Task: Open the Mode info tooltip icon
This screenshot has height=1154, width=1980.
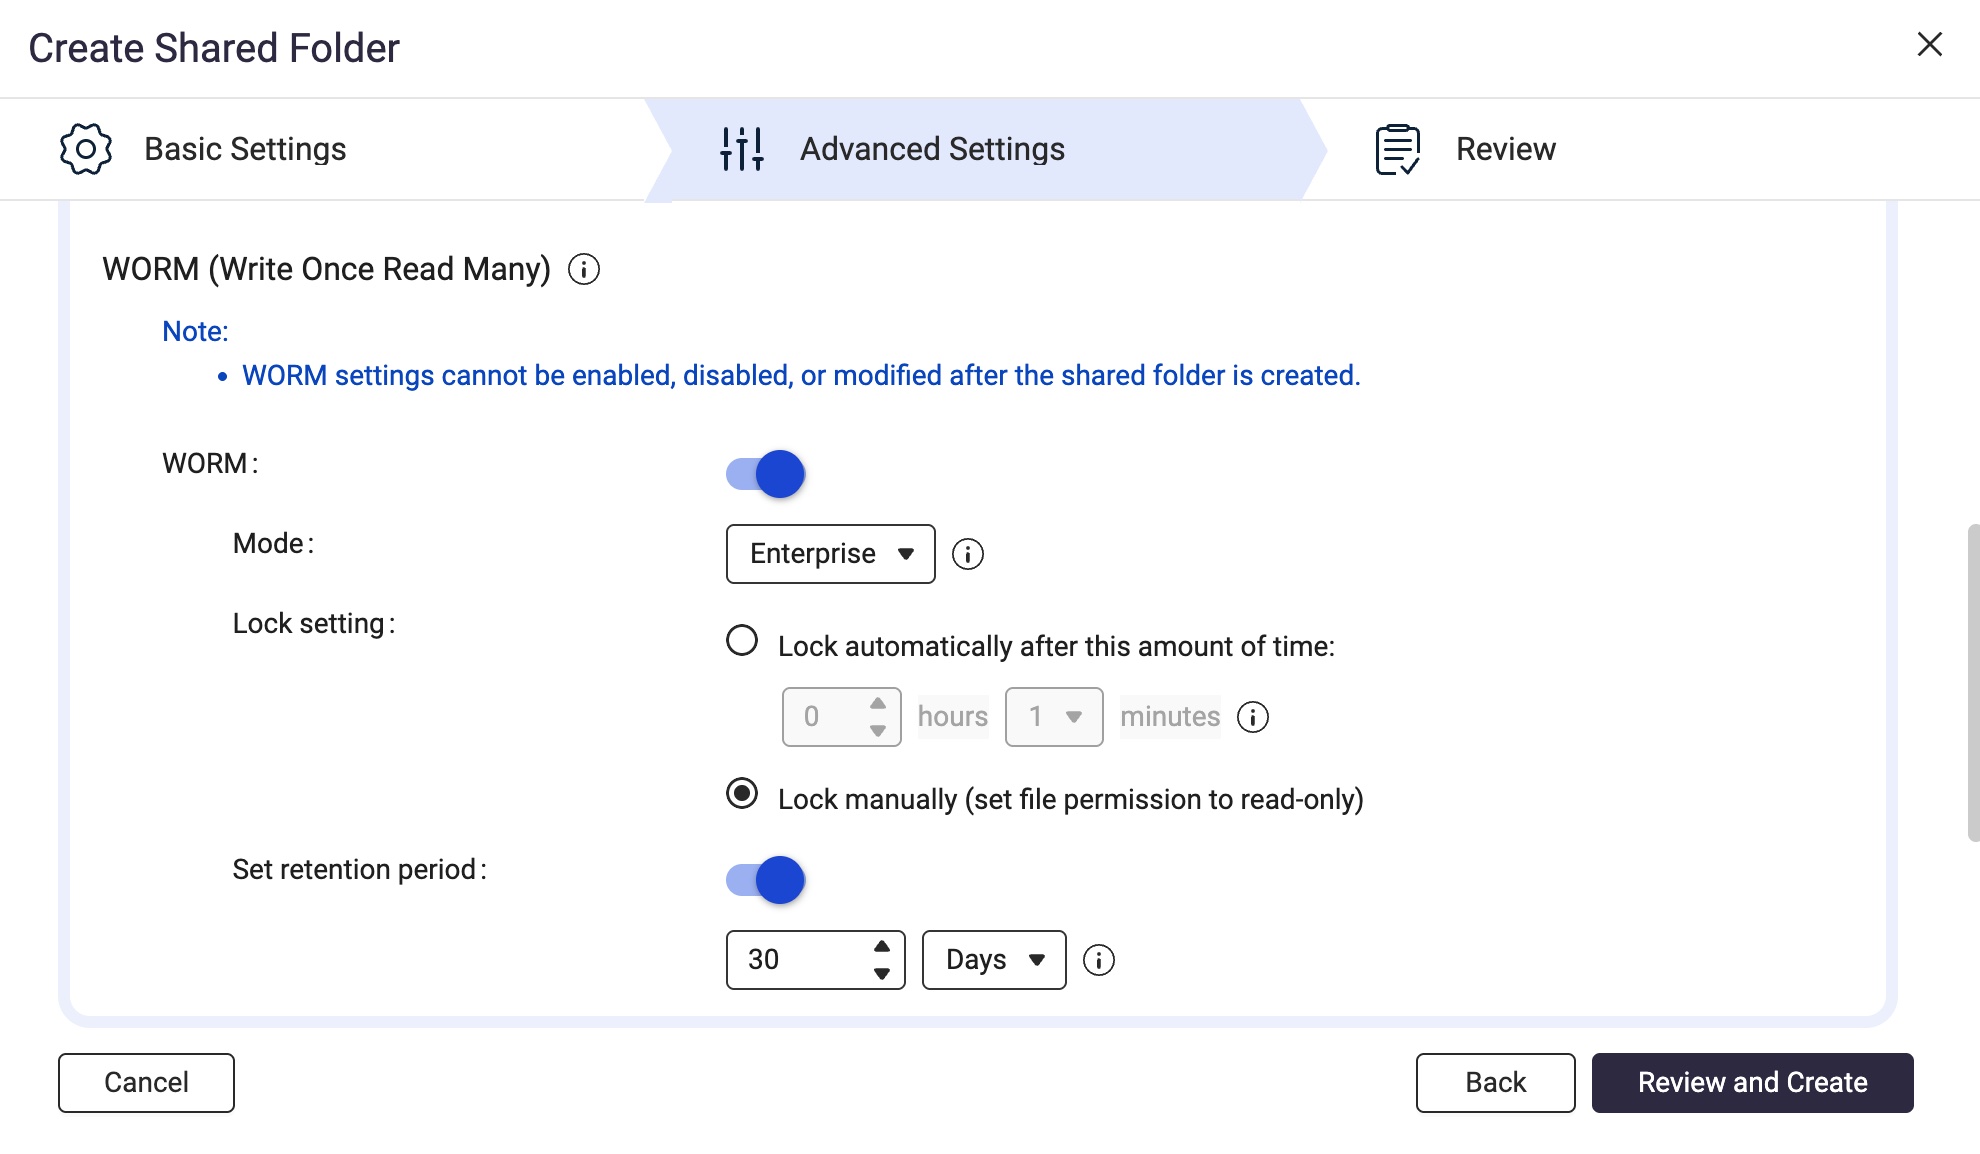Action: pyautogui.click(x=967, y=554)
